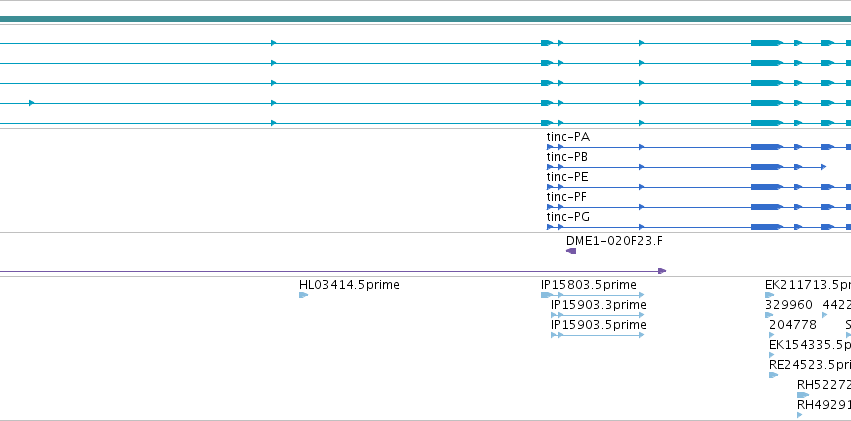Select the tinc-PF transcript label
851x421 pixels.
point(567,197)
